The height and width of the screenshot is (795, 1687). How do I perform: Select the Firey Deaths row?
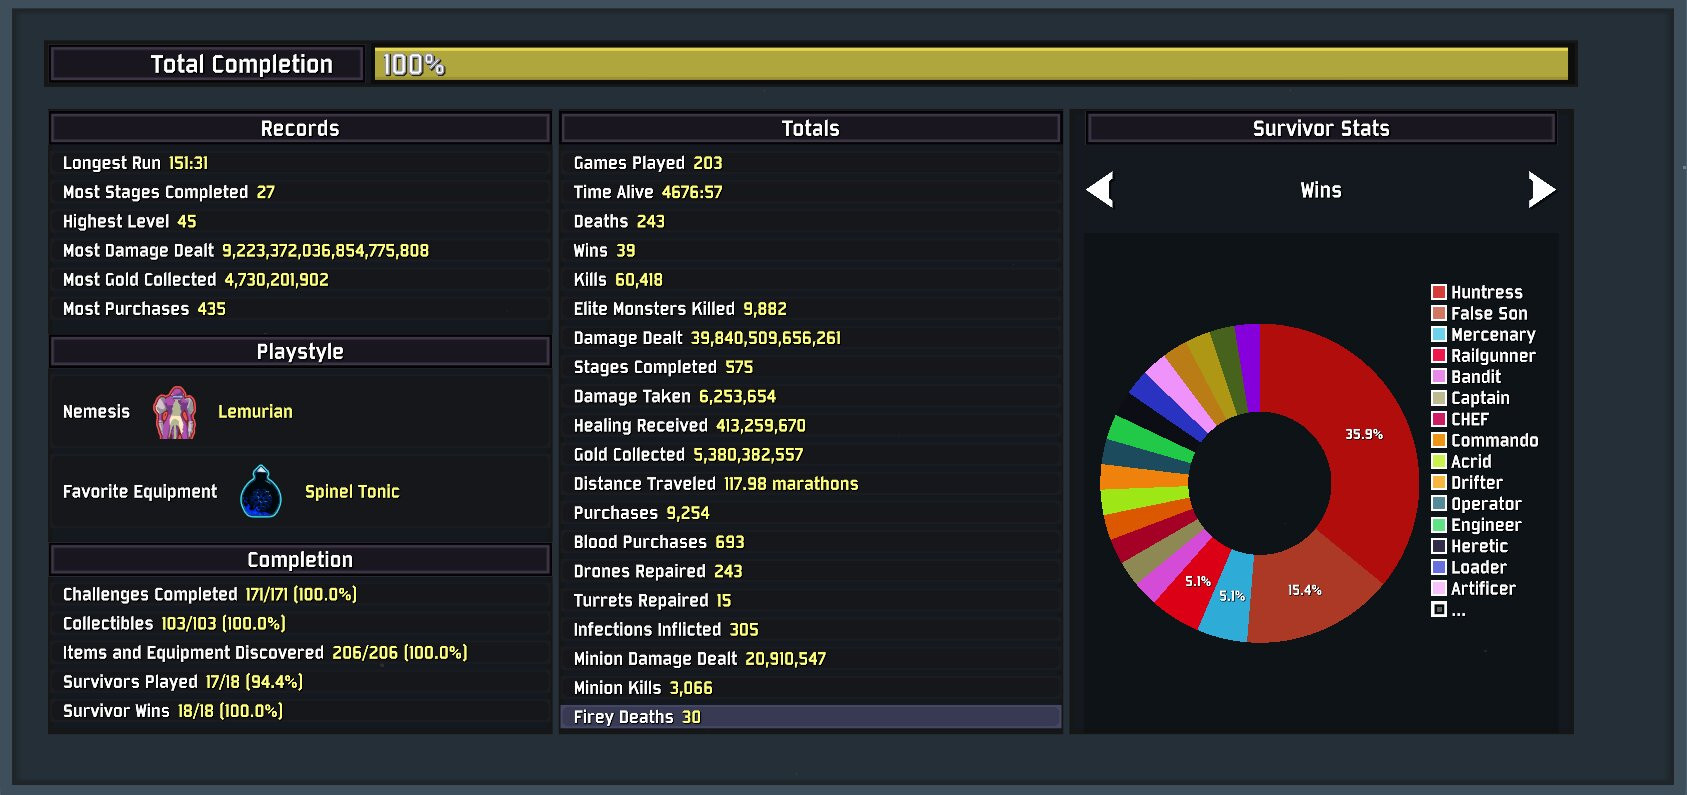coord(810,717)
